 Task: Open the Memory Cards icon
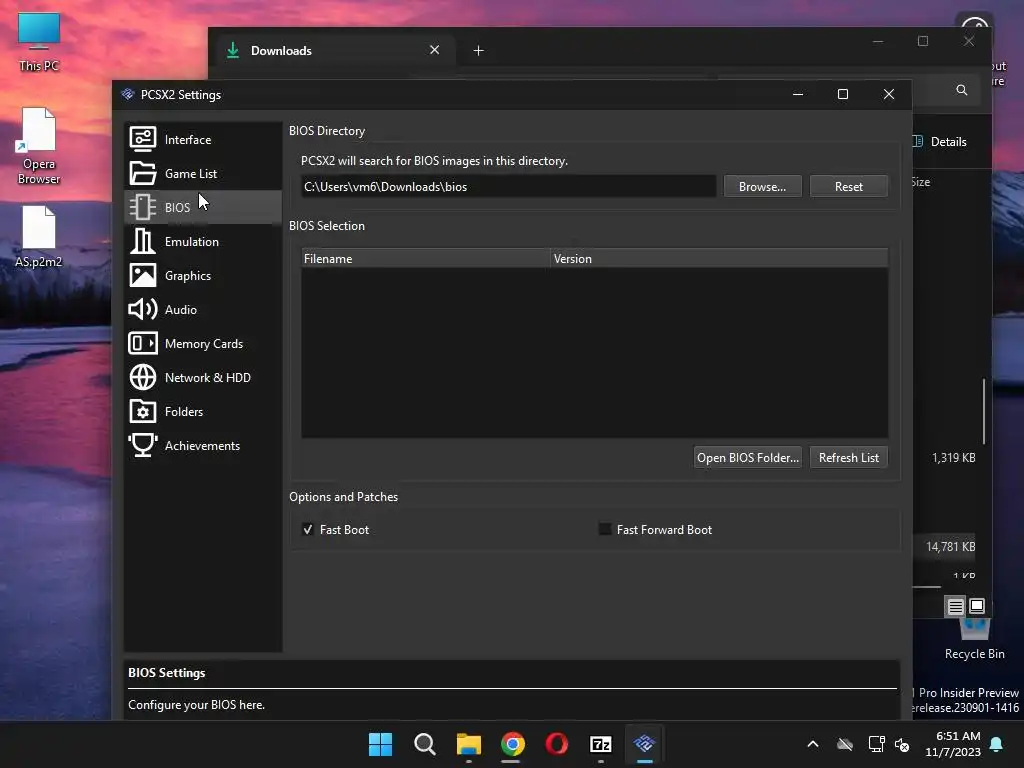point(142,343)
